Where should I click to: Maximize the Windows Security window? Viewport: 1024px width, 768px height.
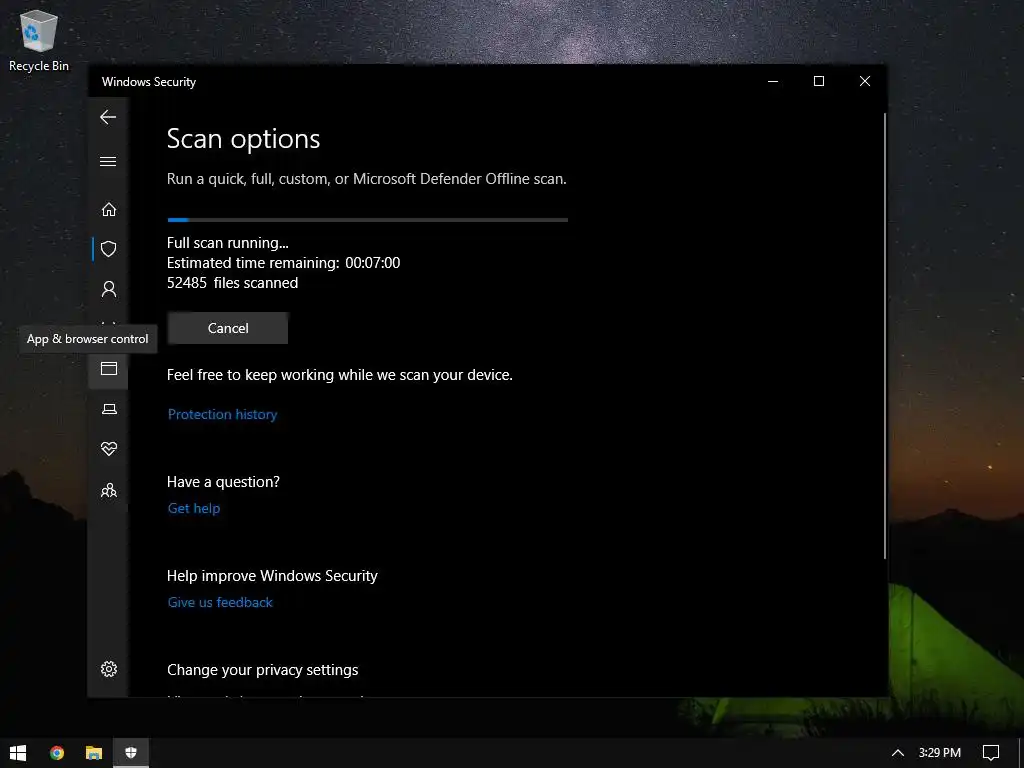click(819, 81)
